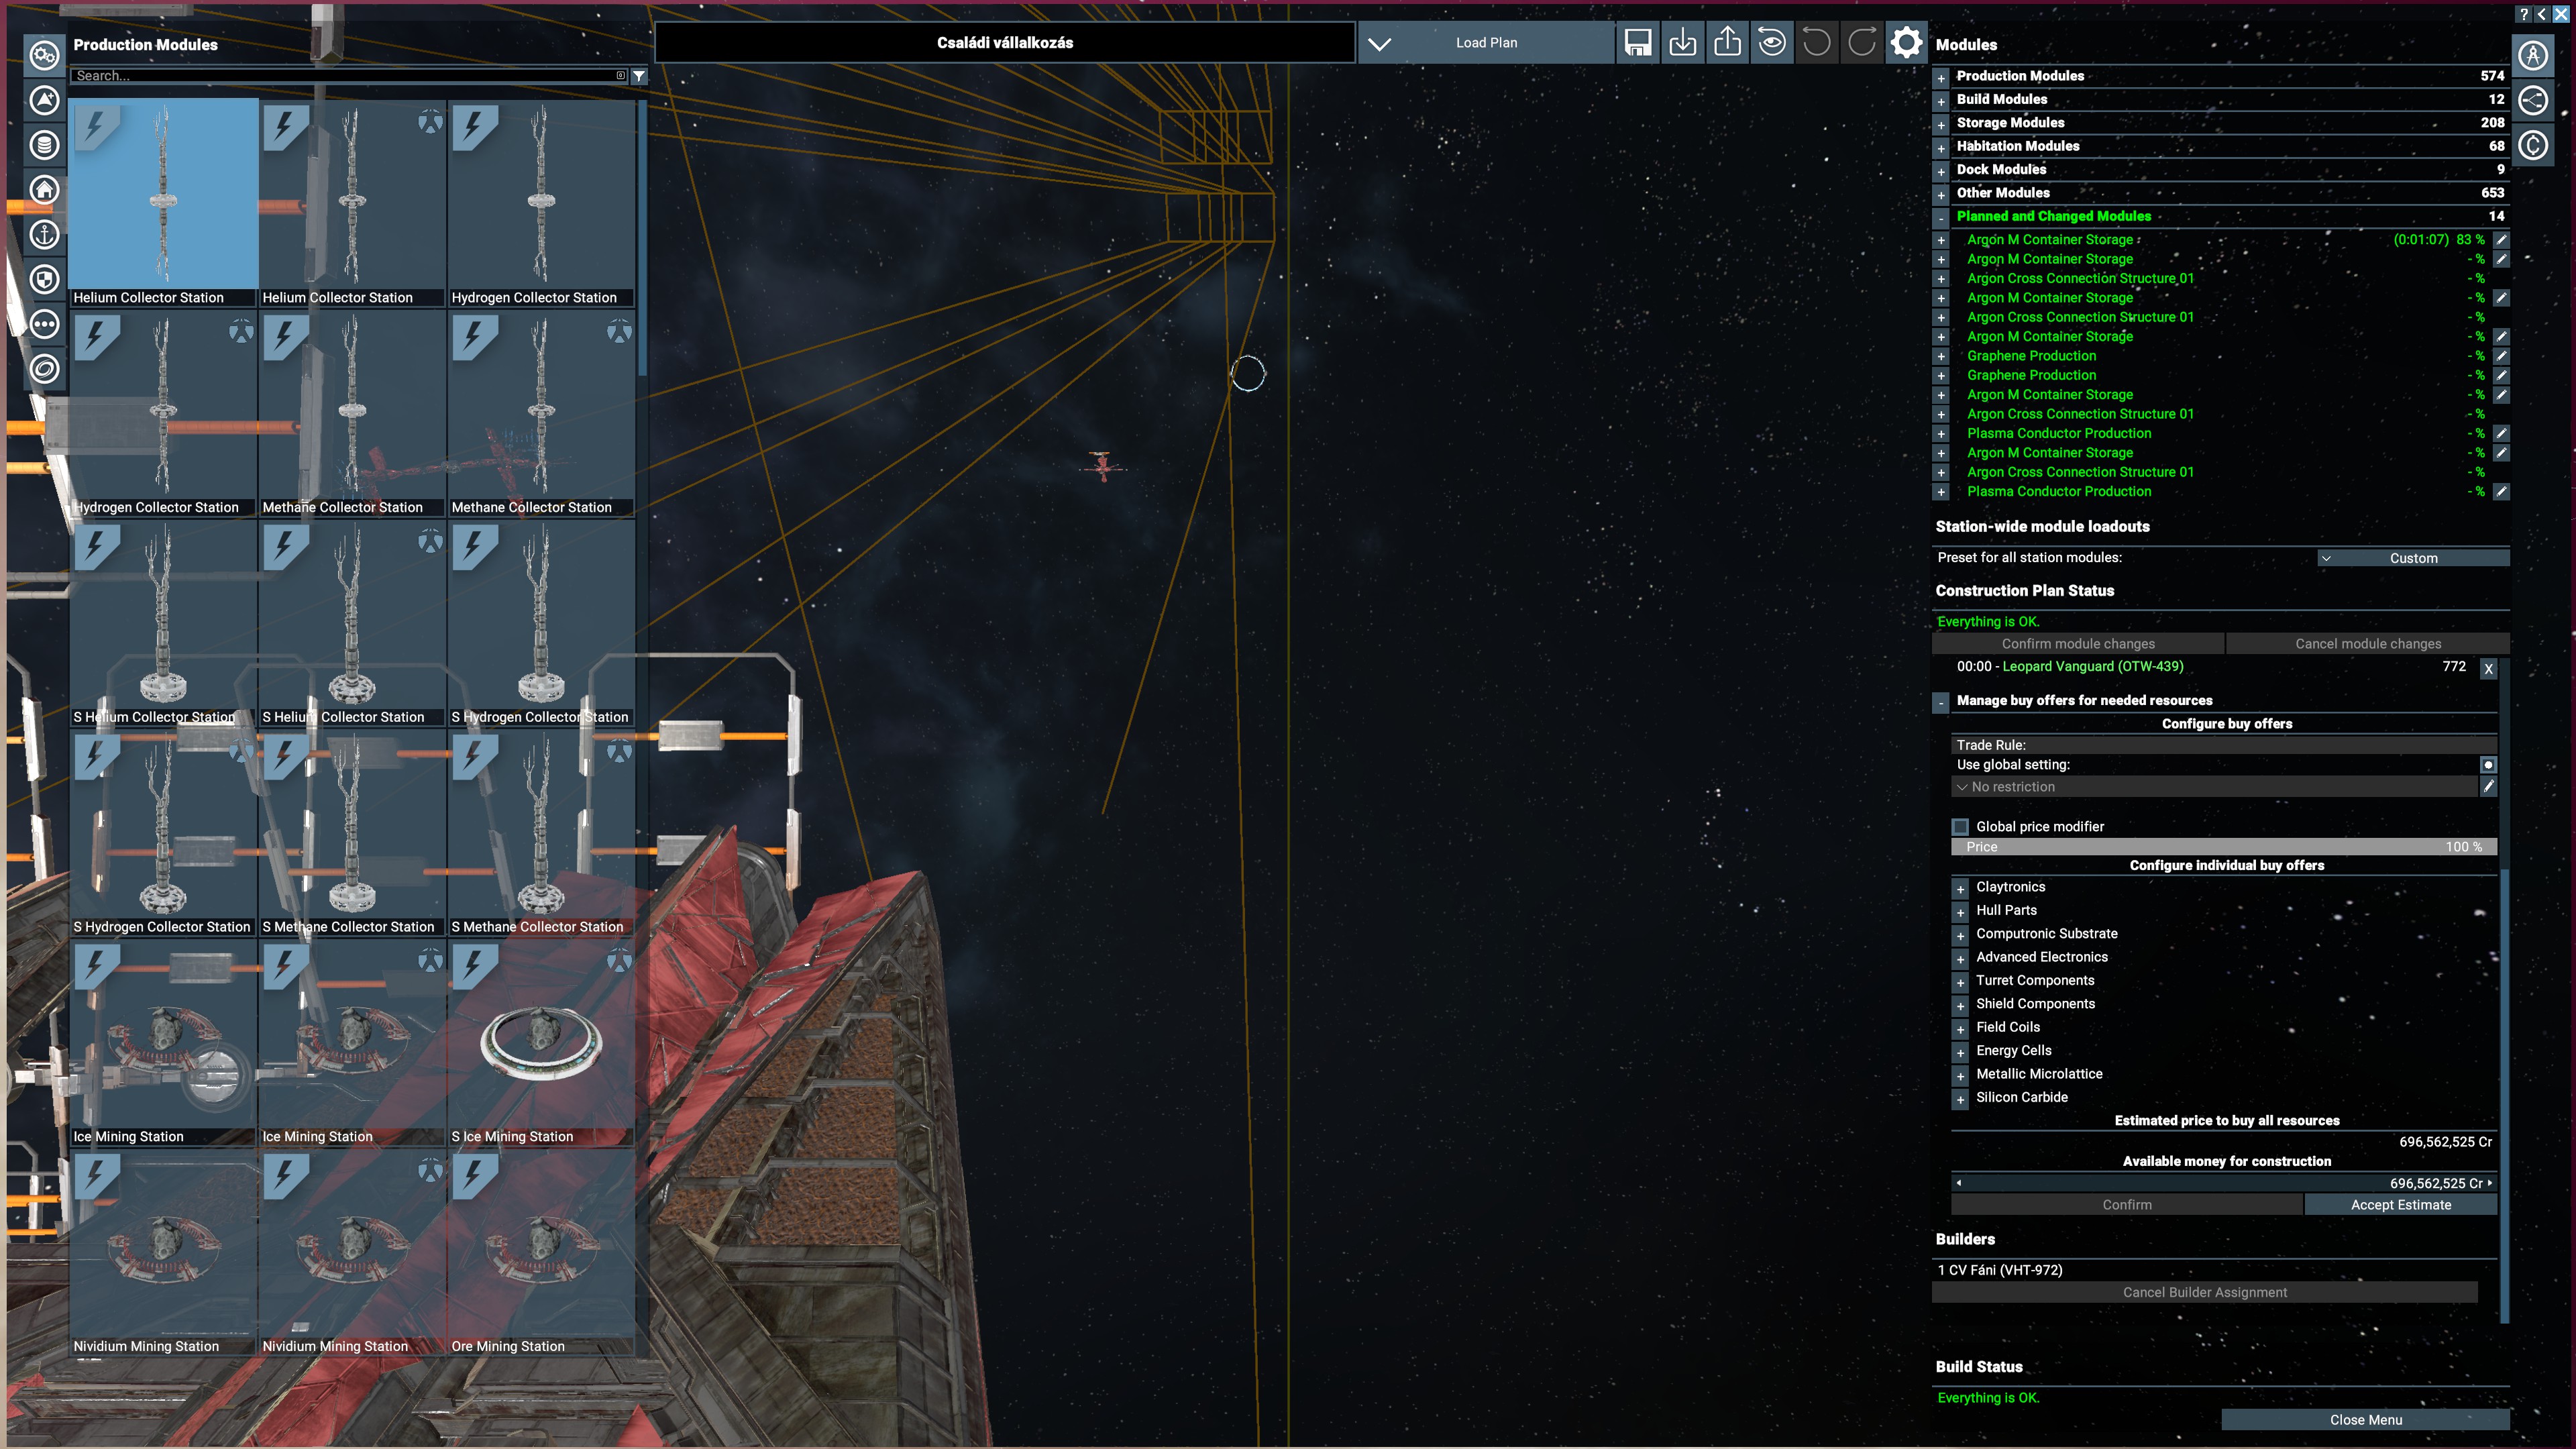Image resolution: width=2576 pixels, height=1449 pixels.
Task: Expand the Production Modules list
Action: pos(1941,78)
